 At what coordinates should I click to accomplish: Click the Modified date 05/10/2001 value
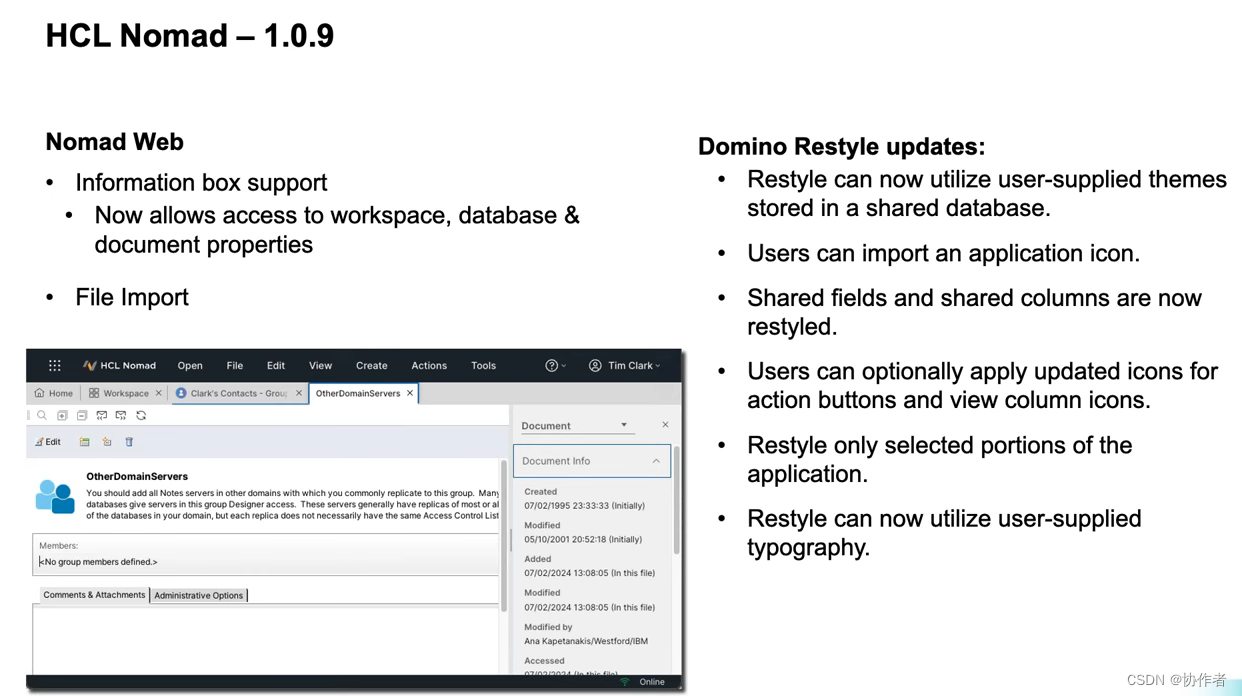[x=583, y=539]
